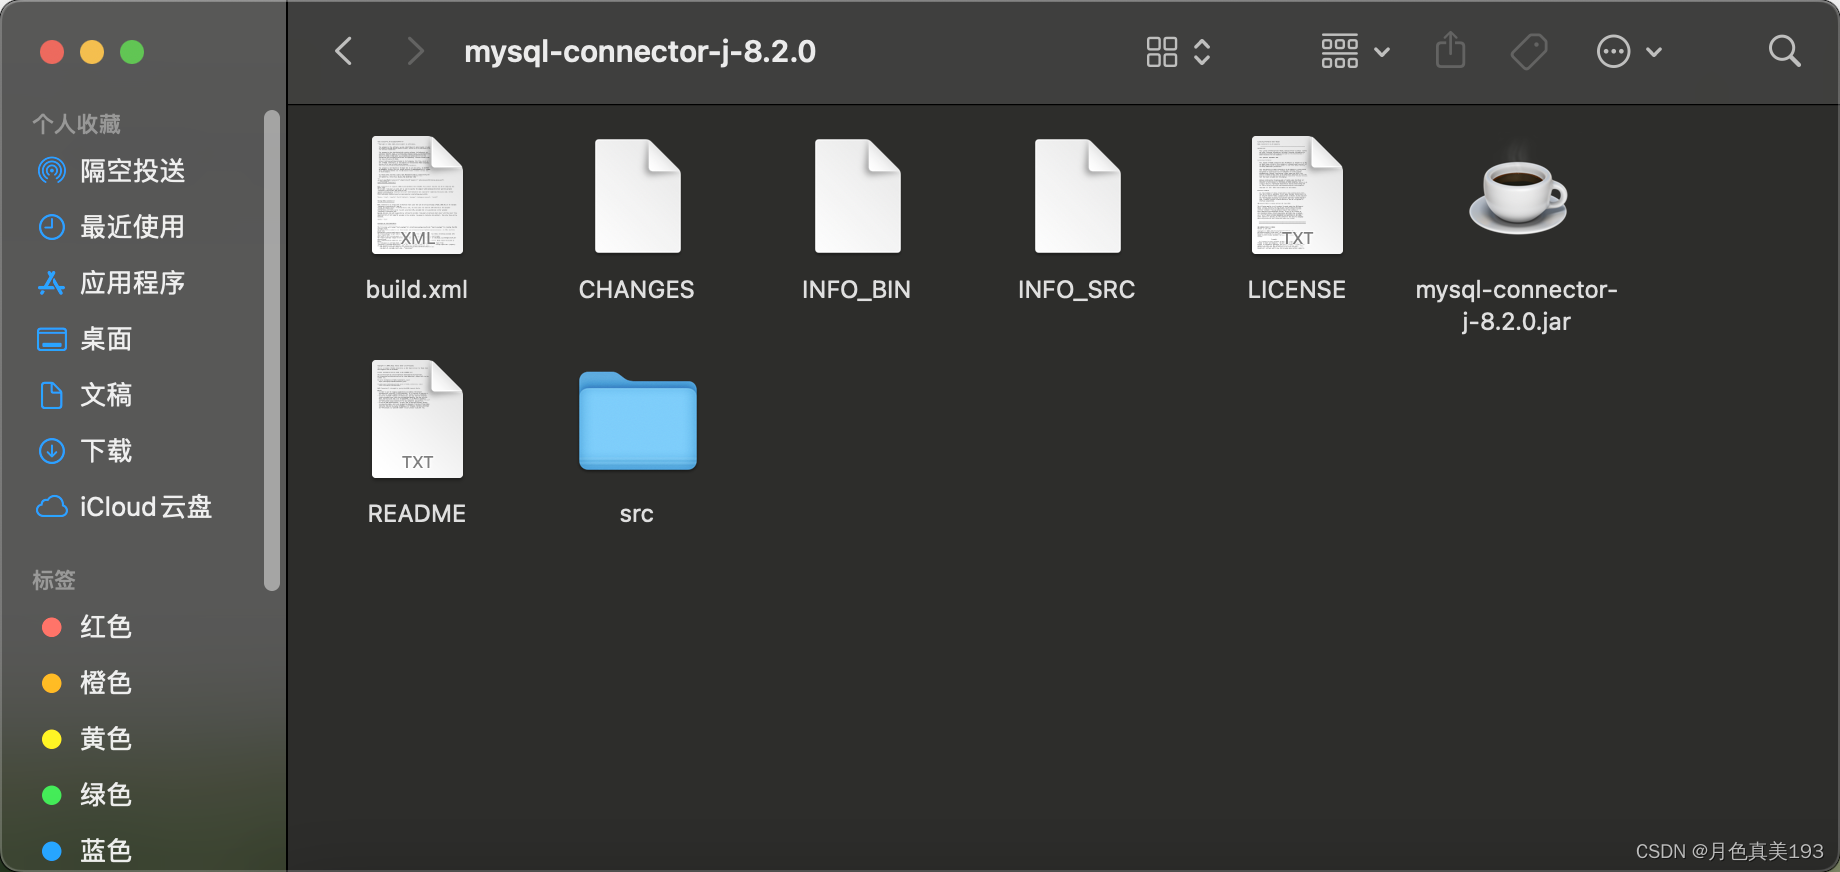Click the sidebar vertical scrollbar
This screenshot has height=872, width=1840.
[271, 350]
